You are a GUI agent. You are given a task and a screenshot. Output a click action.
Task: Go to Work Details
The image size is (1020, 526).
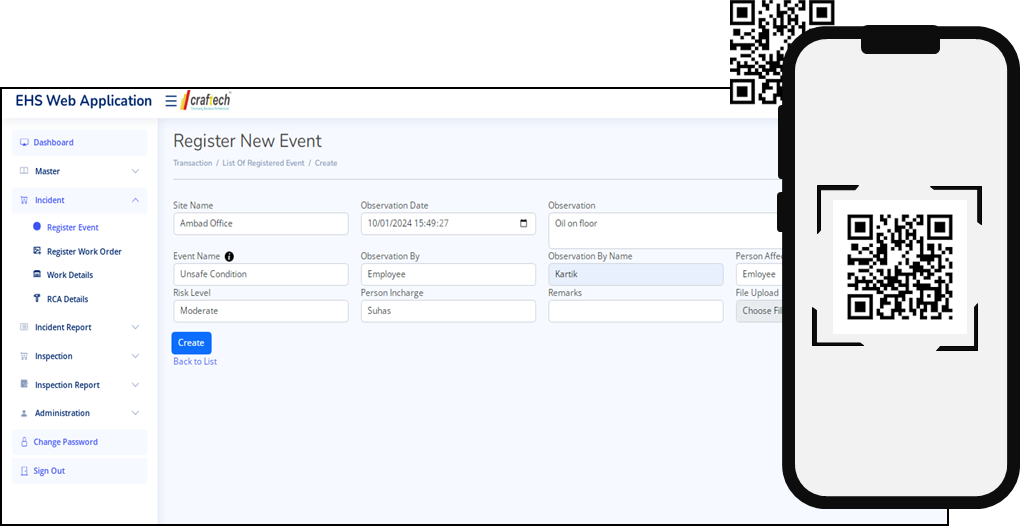pos(70,275)
